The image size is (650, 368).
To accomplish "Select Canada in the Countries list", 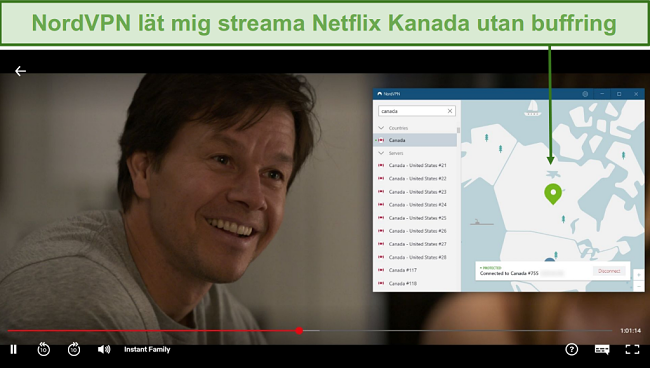I will pyautogui.click(x=415, y=140).
